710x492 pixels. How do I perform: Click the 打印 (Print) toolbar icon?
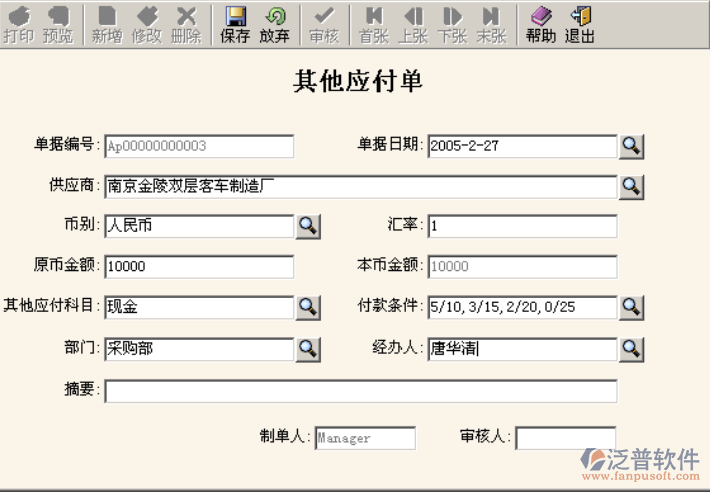click(x=18, y=25)
